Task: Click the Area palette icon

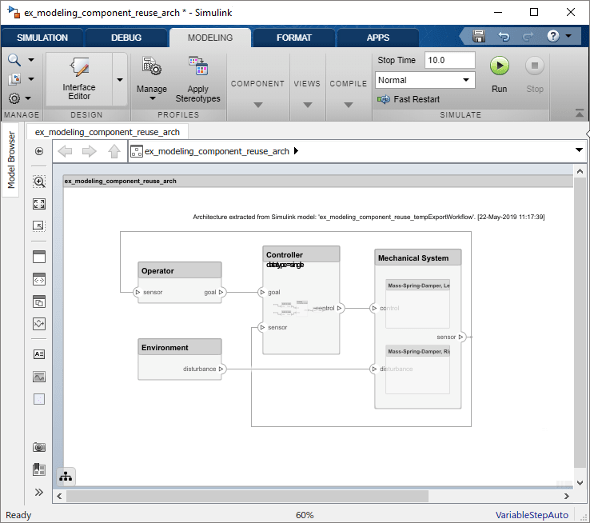Action: [39, 226]
